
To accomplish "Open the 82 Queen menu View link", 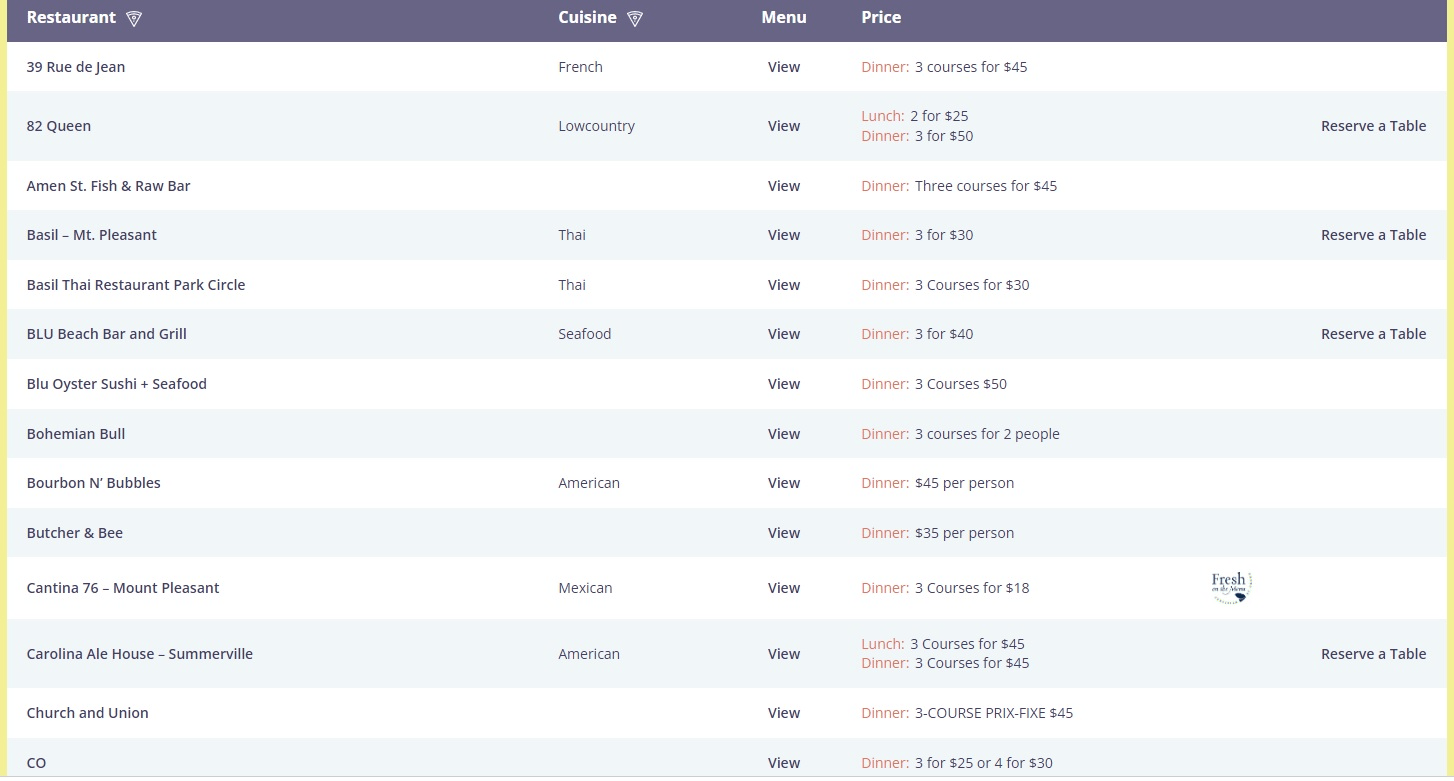I will click(783, 126).
